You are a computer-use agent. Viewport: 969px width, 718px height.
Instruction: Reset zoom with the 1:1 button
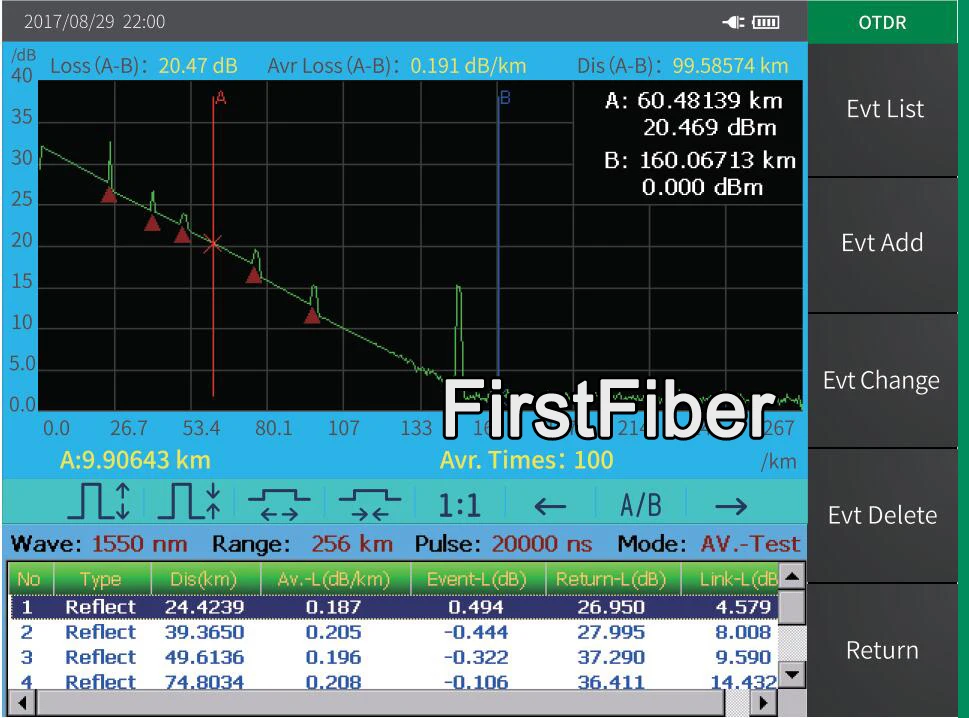point(459,505)
